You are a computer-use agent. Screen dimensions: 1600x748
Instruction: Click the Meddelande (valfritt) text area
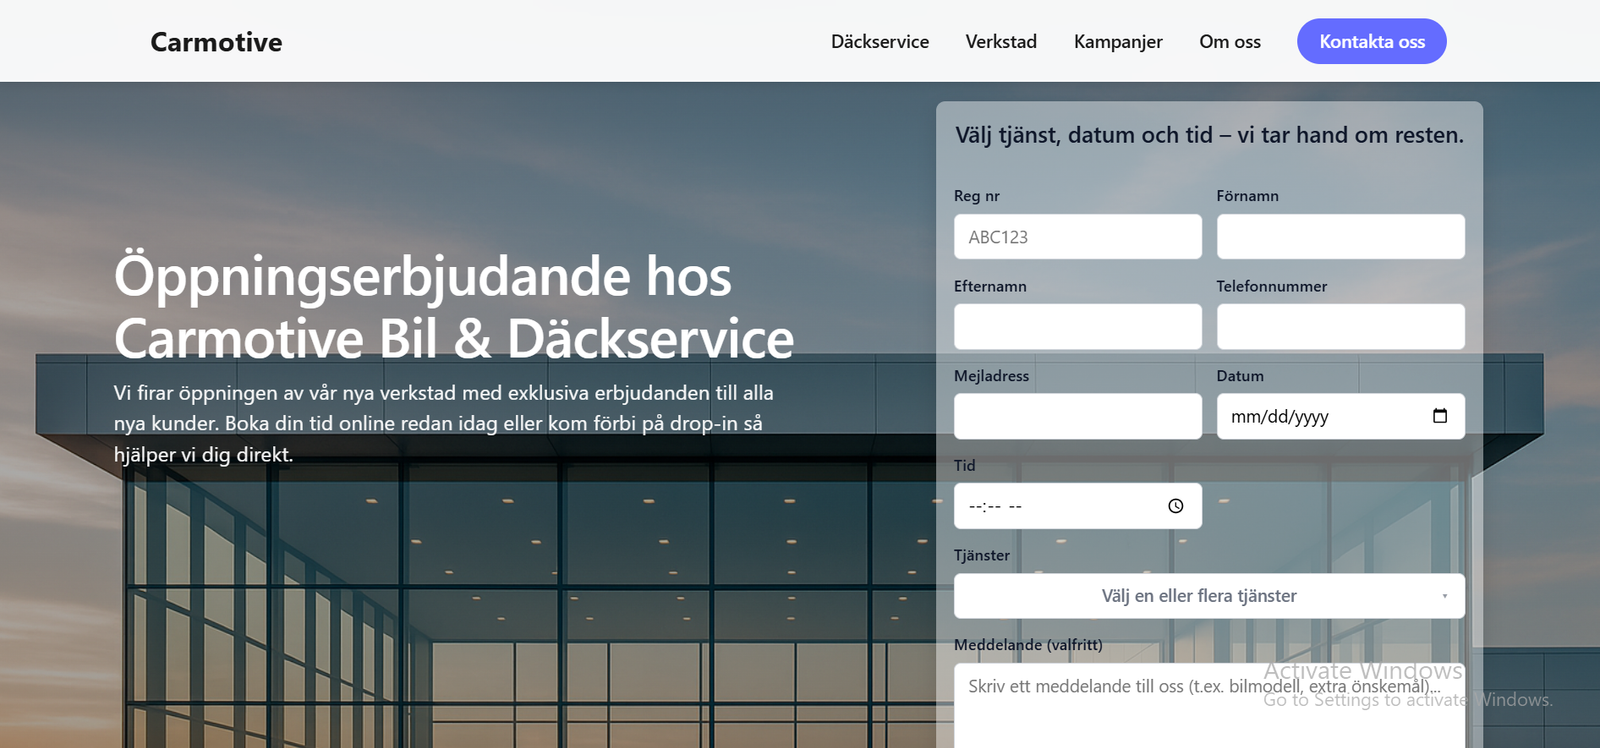1208,710
